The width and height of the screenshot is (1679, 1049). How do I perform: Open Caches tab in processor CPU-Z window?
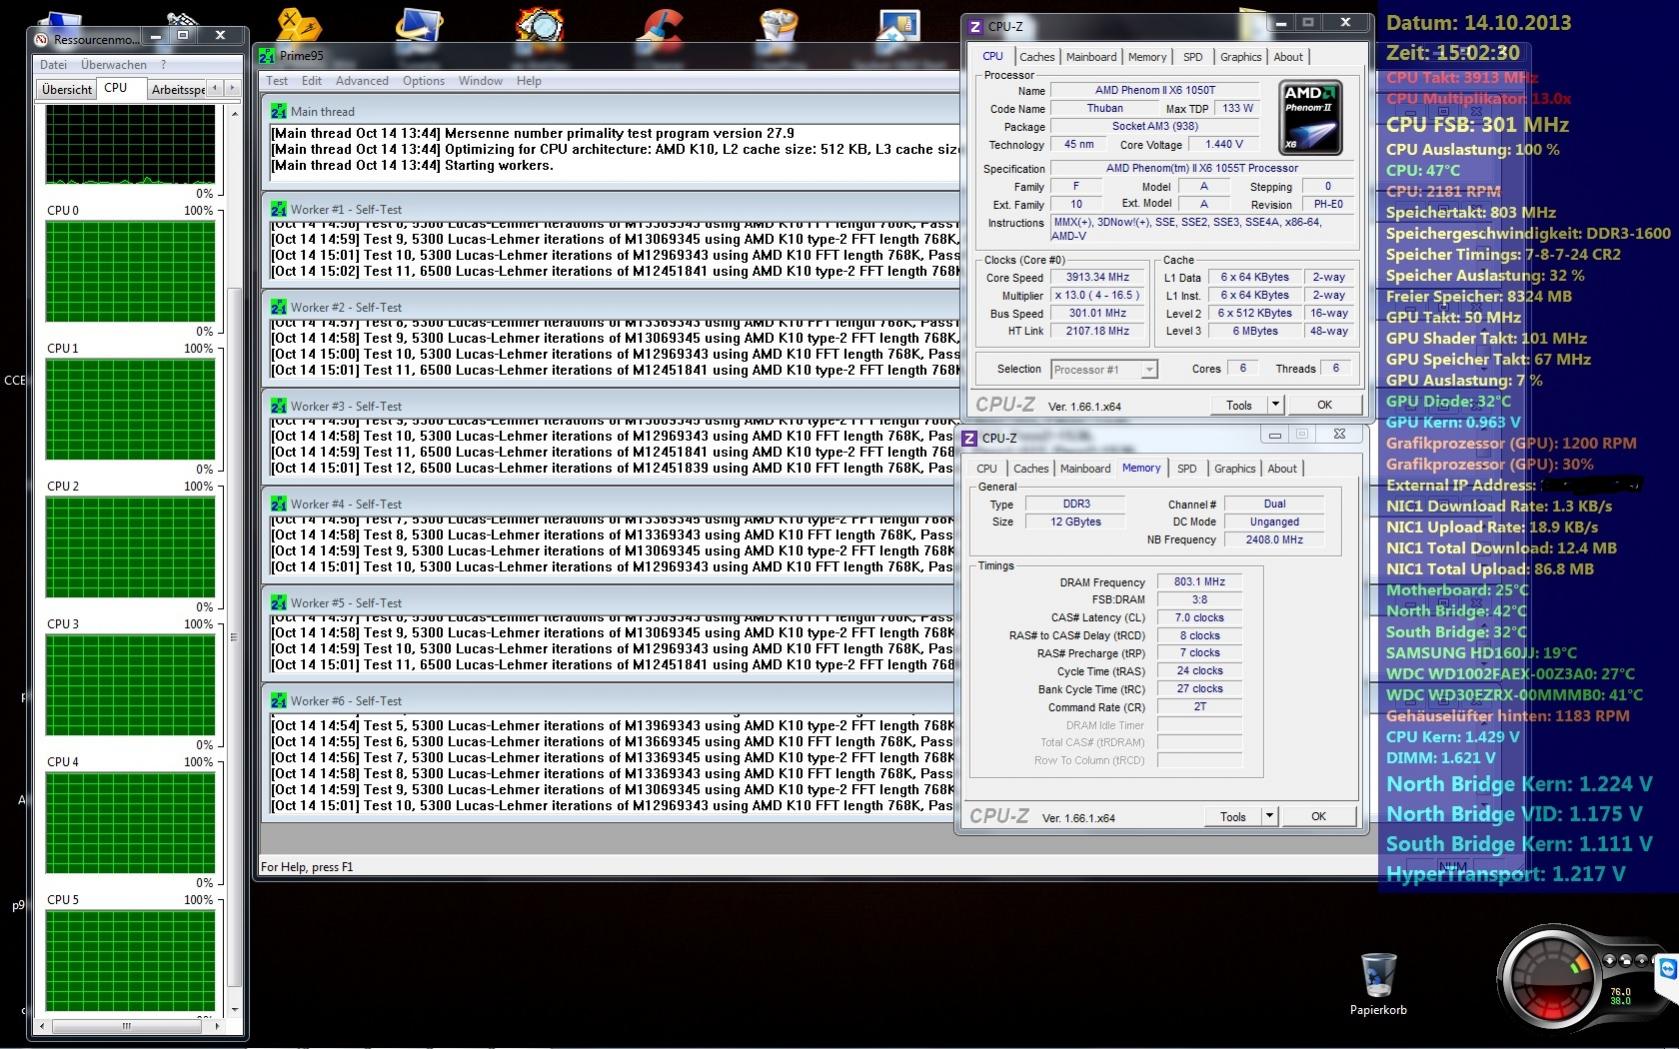pos(1037,57)
